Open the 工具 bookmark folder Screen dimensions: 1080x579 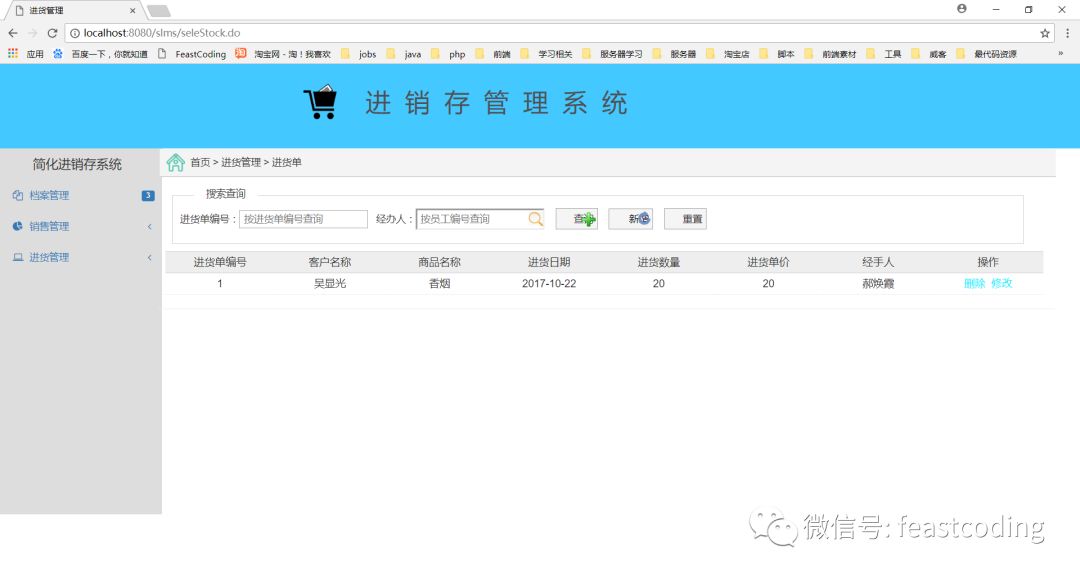884,54
